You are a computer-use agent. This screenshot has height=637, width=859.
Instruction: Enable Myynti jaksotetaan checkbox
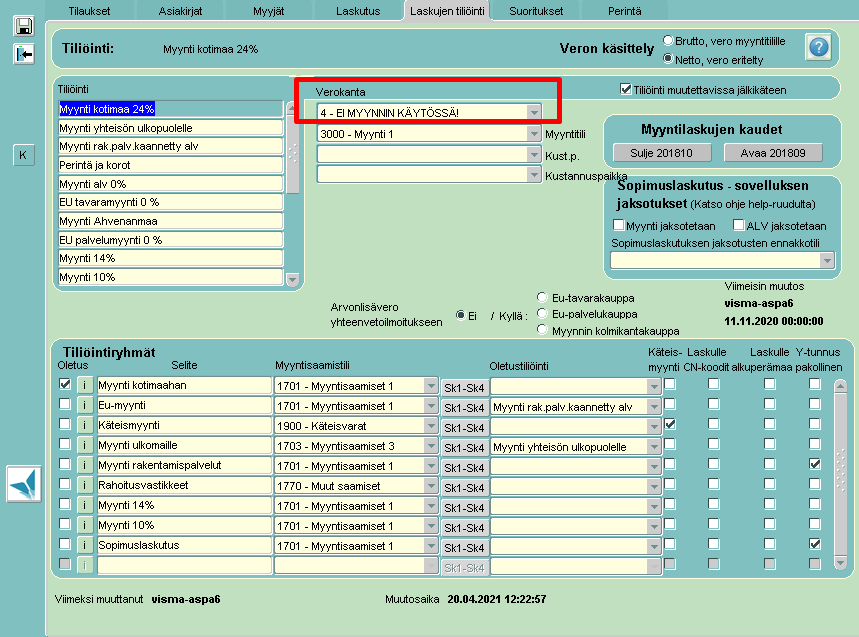[x=619, y=225]
